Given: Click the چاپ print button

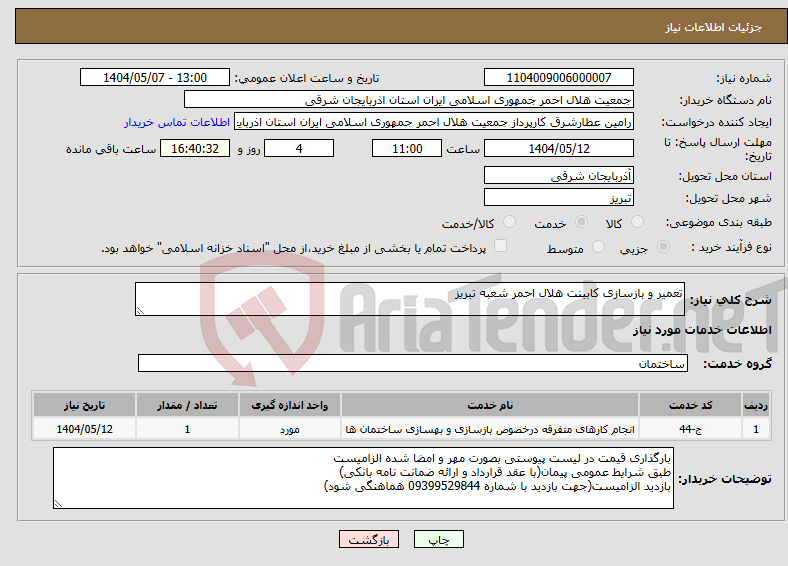Looking at the screenshot, I should pos(439,539).
